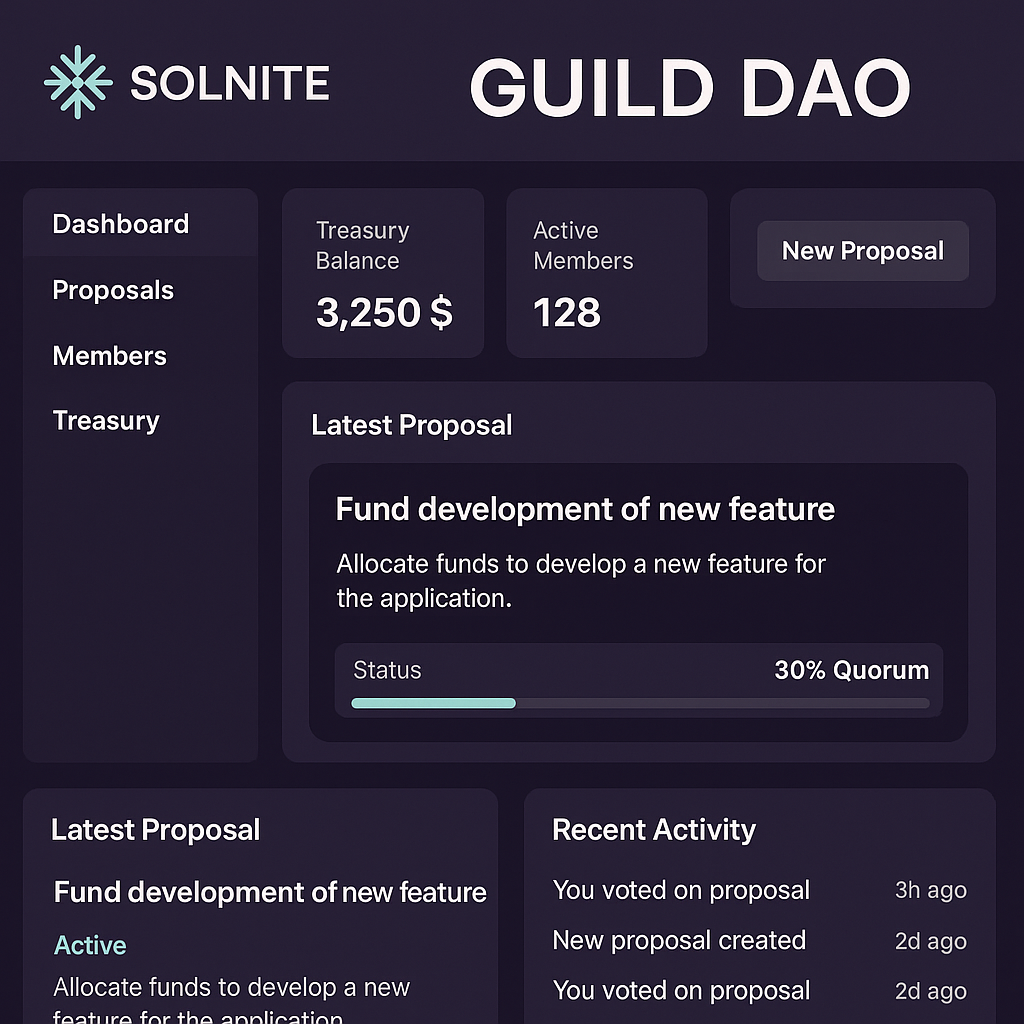Click the quorum progress bar

click(639, 704)
